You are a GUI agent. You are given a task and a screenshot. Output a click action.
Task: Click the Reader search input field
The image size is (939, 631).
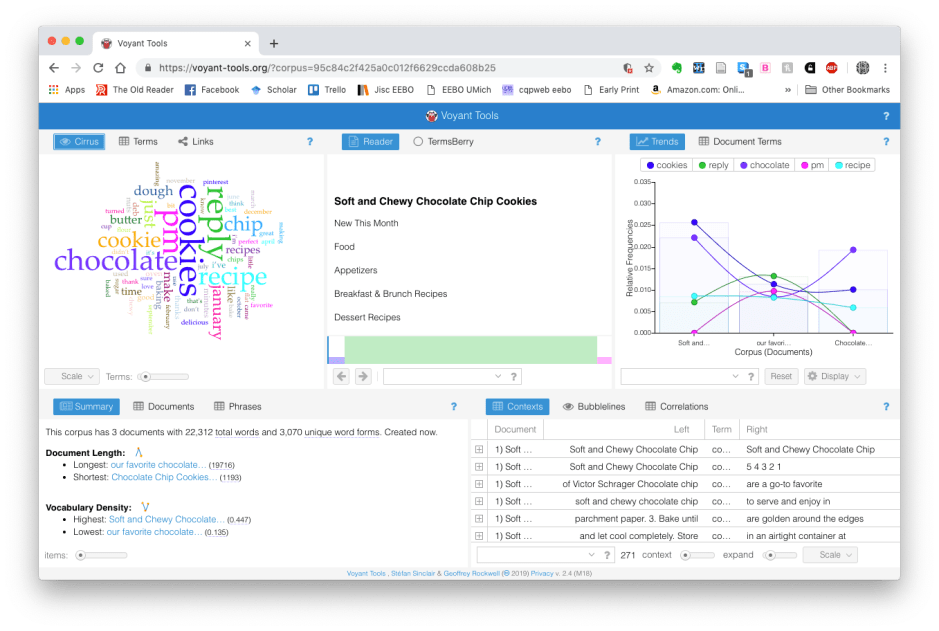point(440,377)
